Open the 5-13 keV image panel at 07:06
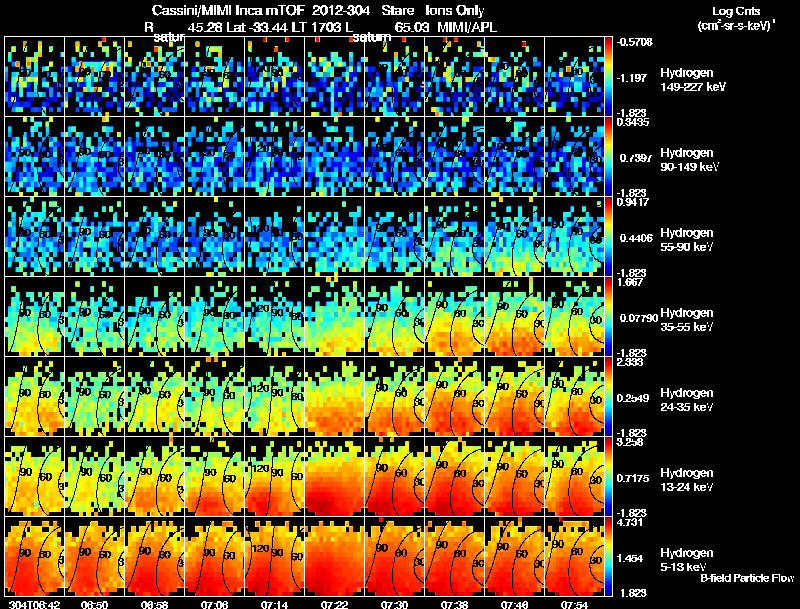Viewport: 800px width, 609px height. point(214,556)
